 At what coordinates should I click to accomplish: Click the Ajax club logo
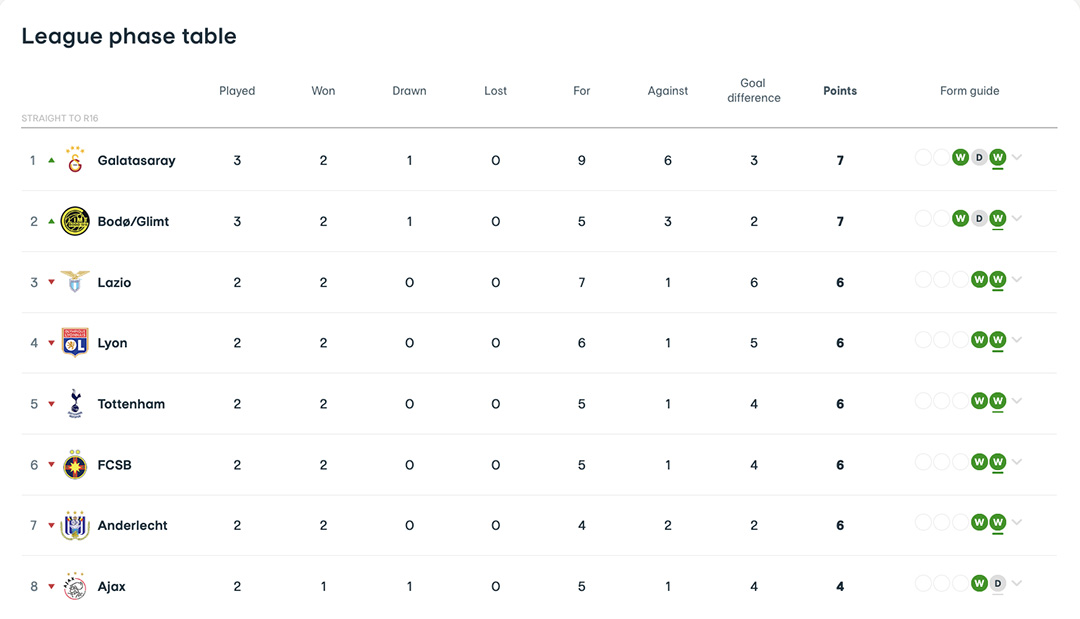pos(75,587)
